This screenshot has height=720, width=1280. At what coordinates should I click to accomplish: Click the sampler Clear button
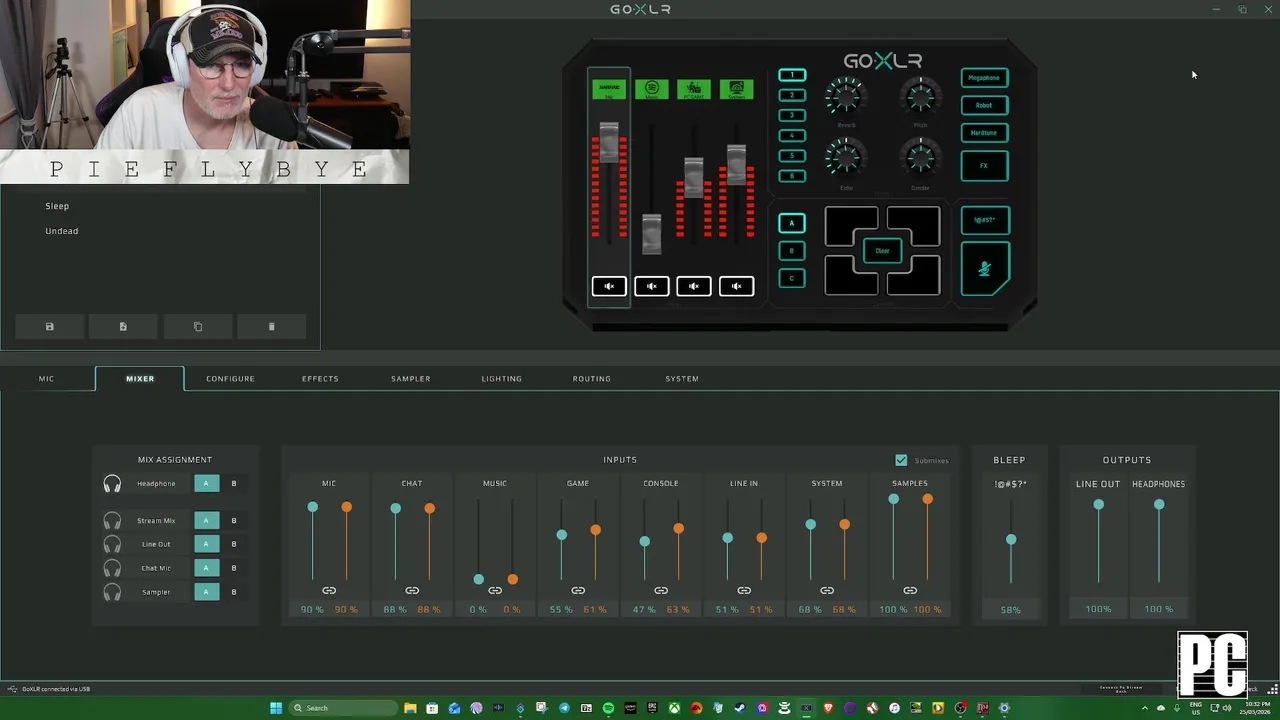click(x=882, y=251)
